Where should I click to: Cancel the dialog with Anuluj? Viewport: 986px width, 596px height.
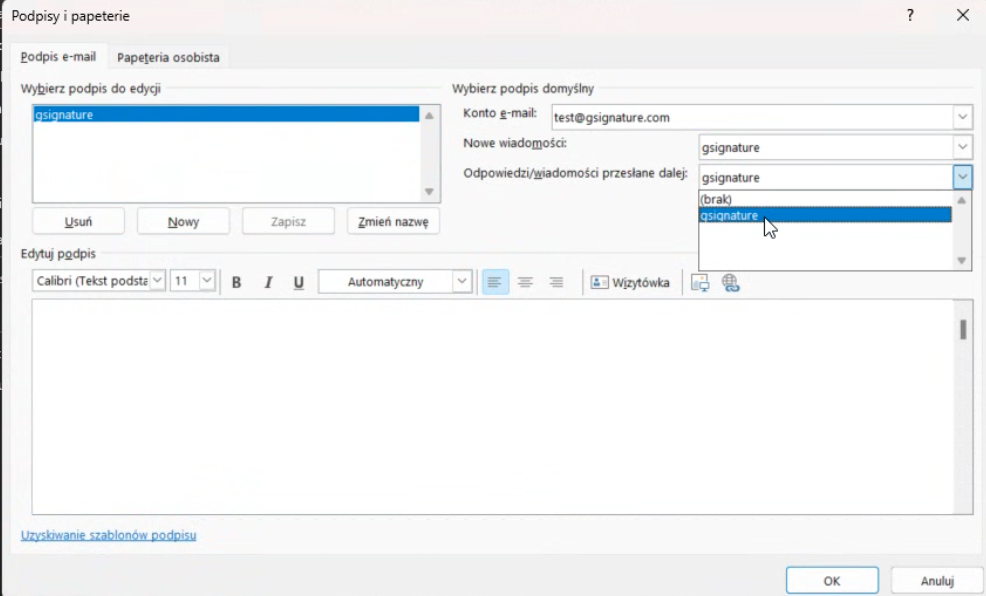tap(937, 580)
